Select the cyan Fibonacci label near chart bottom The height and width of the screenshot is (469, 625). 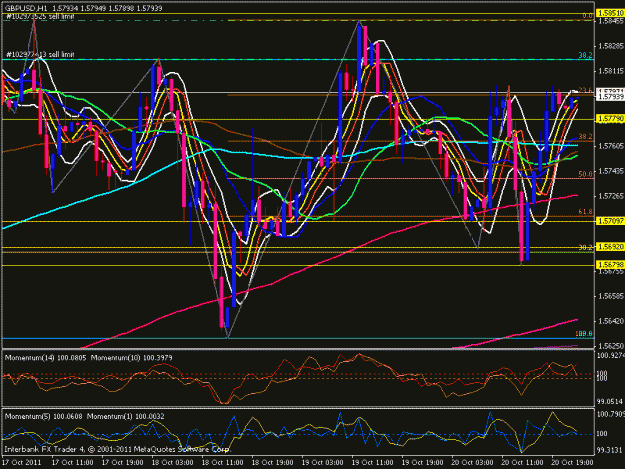point(584,334)
